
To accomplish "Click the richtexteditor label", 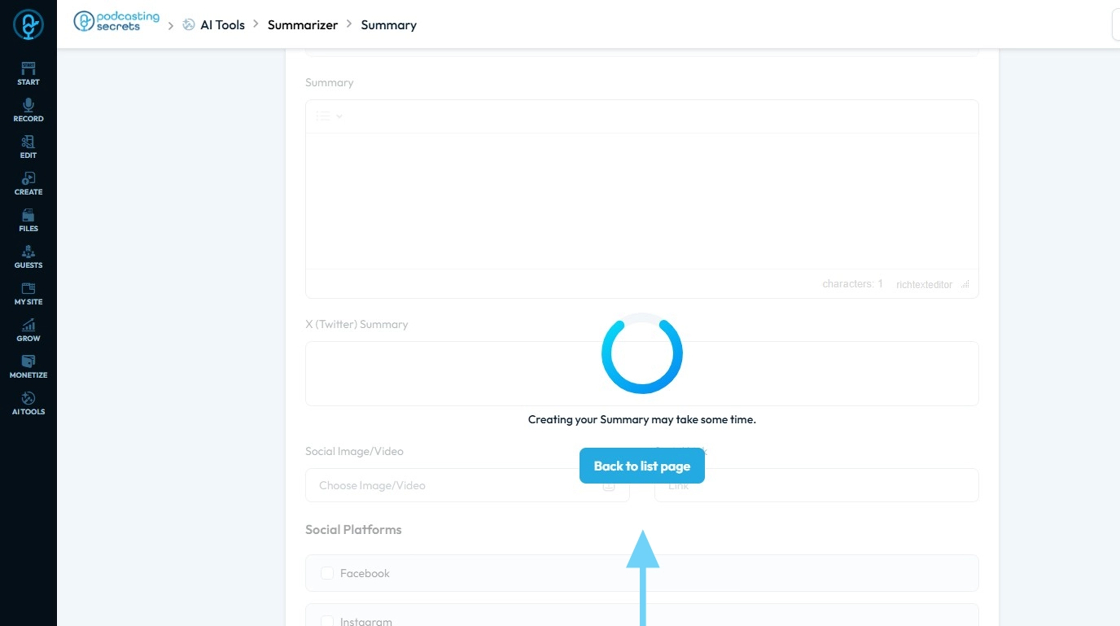I will coord(924,284).
